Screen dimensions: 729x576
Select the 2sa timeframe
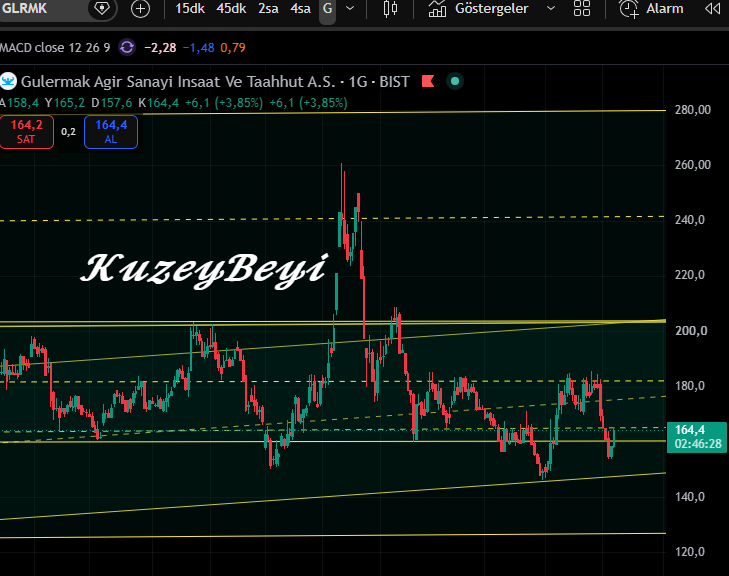coord(268,8)
